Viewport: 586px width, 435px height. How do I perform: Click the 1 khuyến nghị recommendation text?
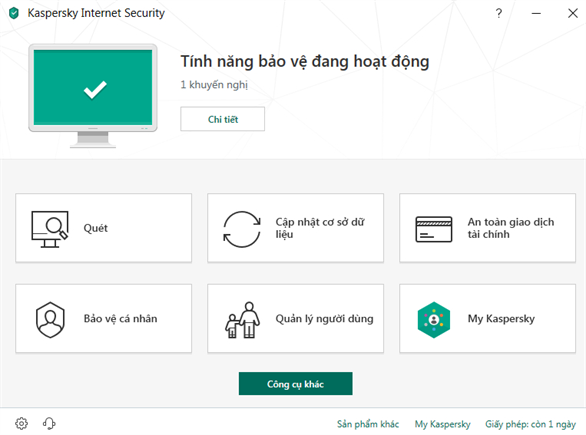click(214, 85)
